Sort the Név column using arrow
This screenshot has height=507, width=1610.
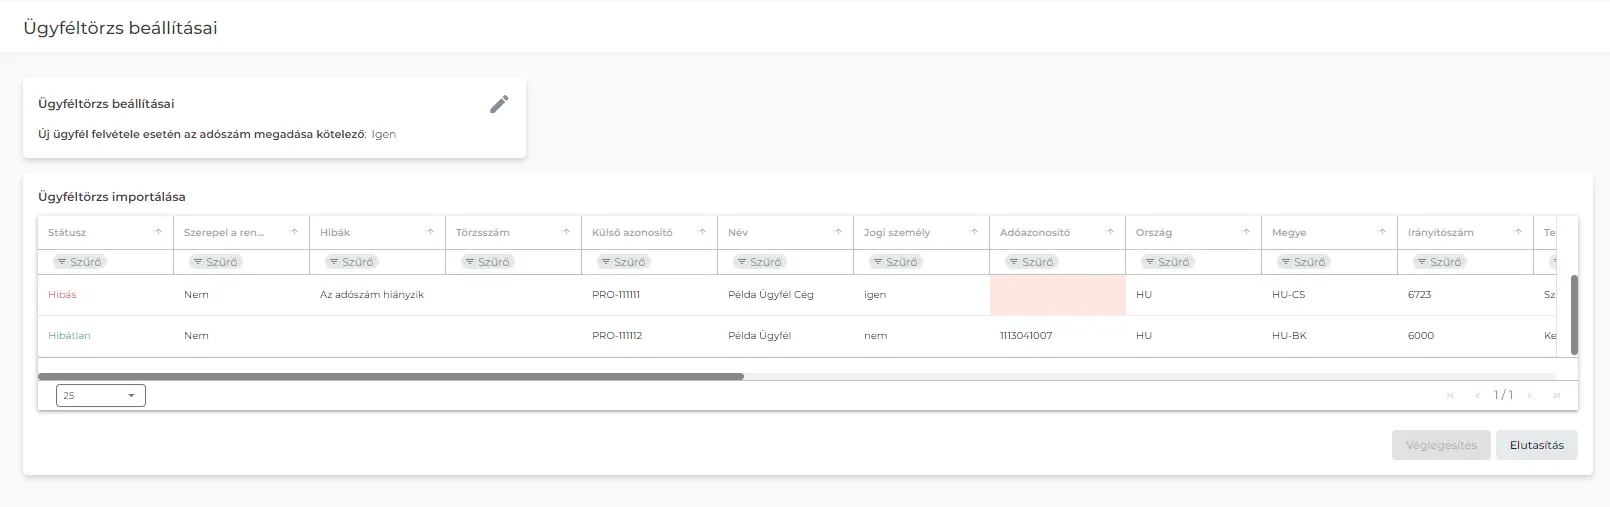click(x=838, y=232)
